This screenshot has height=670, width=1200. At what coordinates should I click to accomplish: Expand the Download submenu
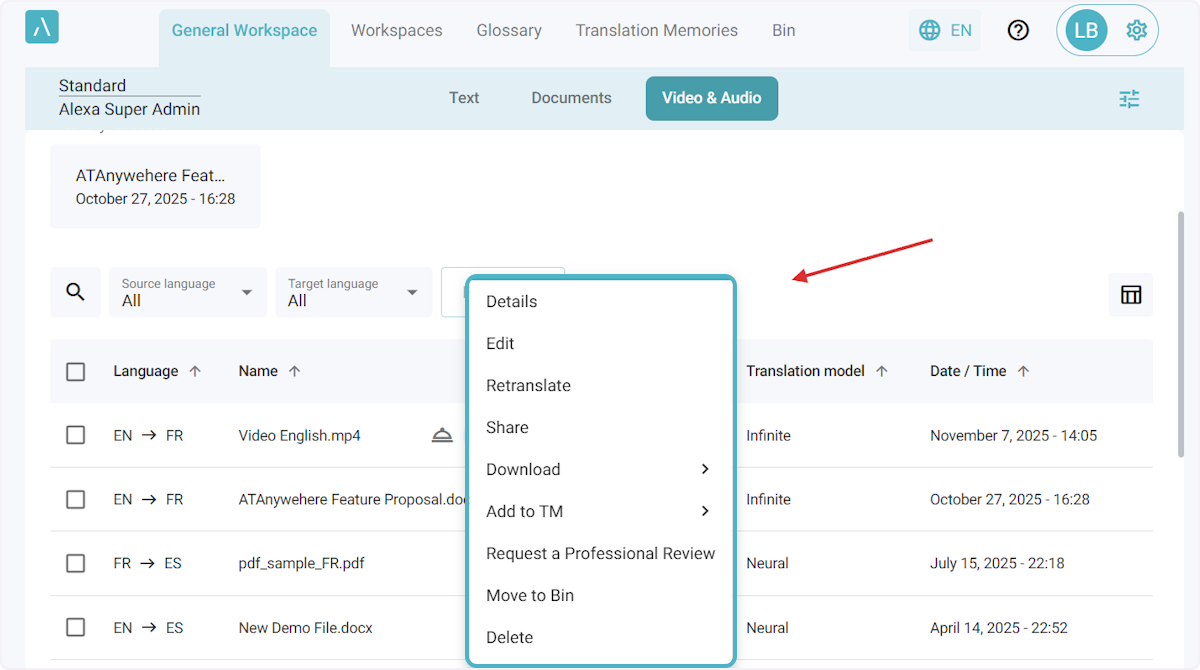[600, 470]
